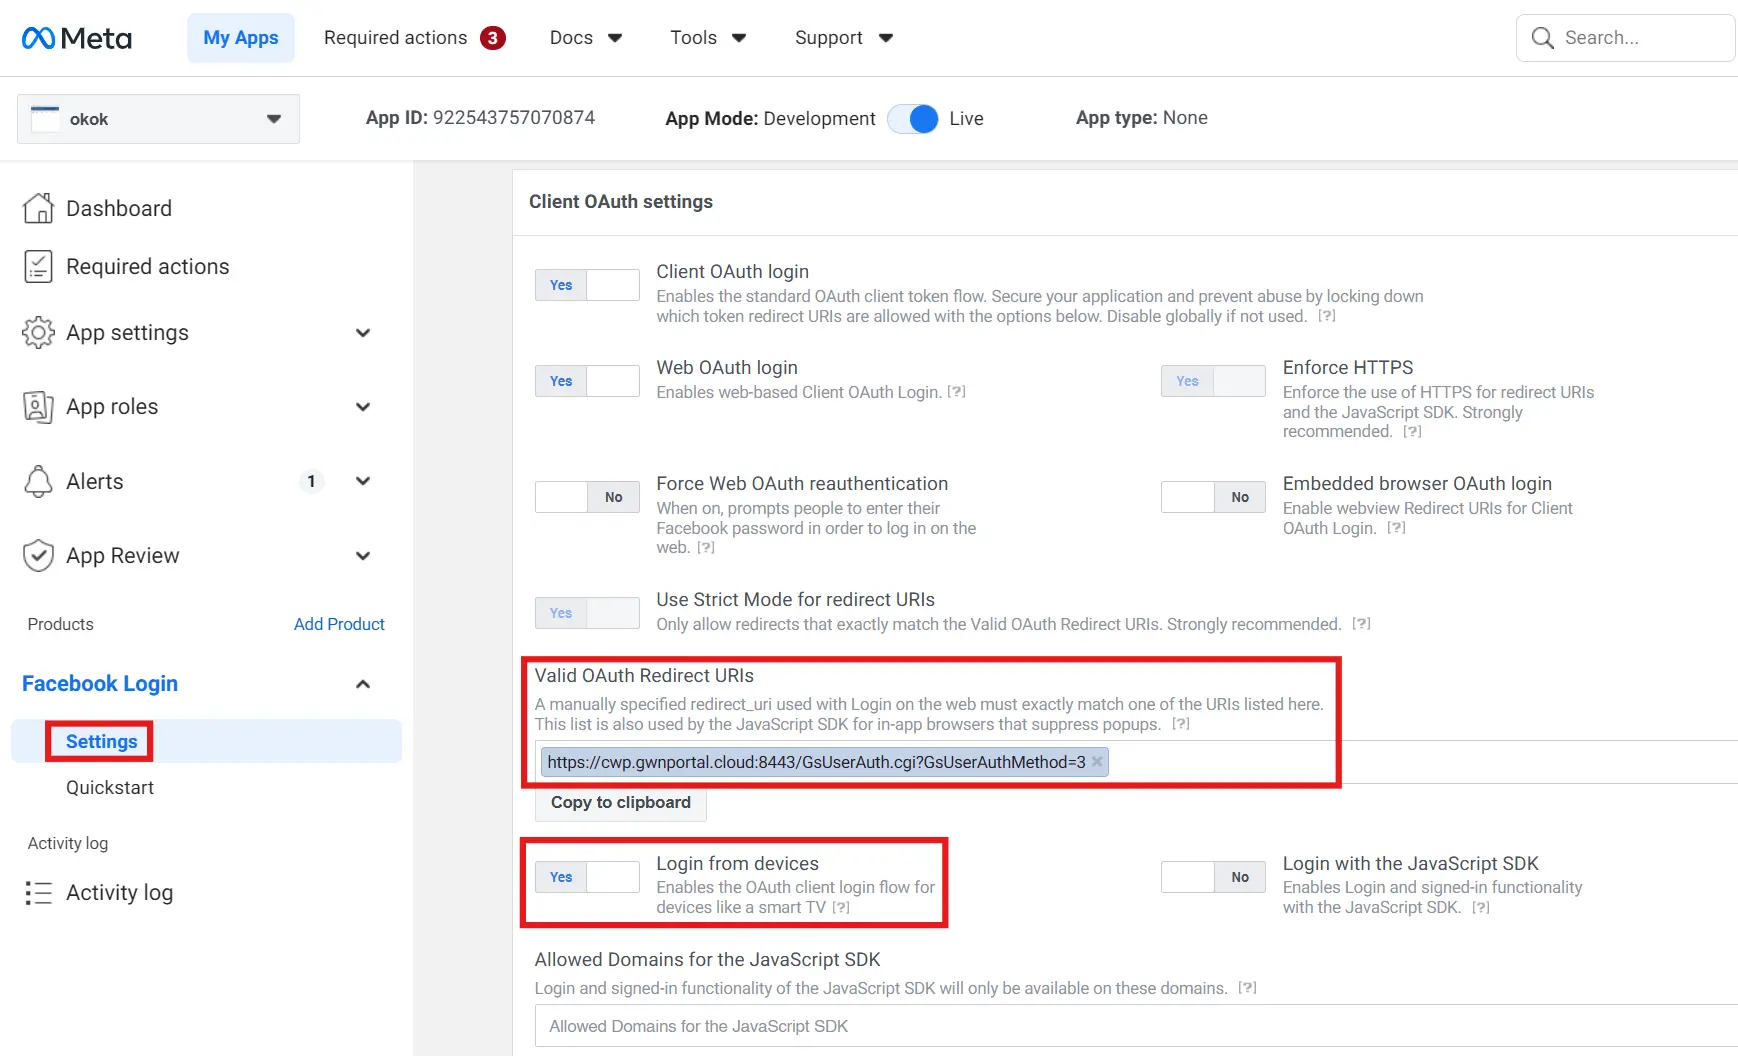Screen dimensions: 1738x1056
Task: Toggle Use Strict Mode for redirect URIs
Action: (x=587, y=613)
